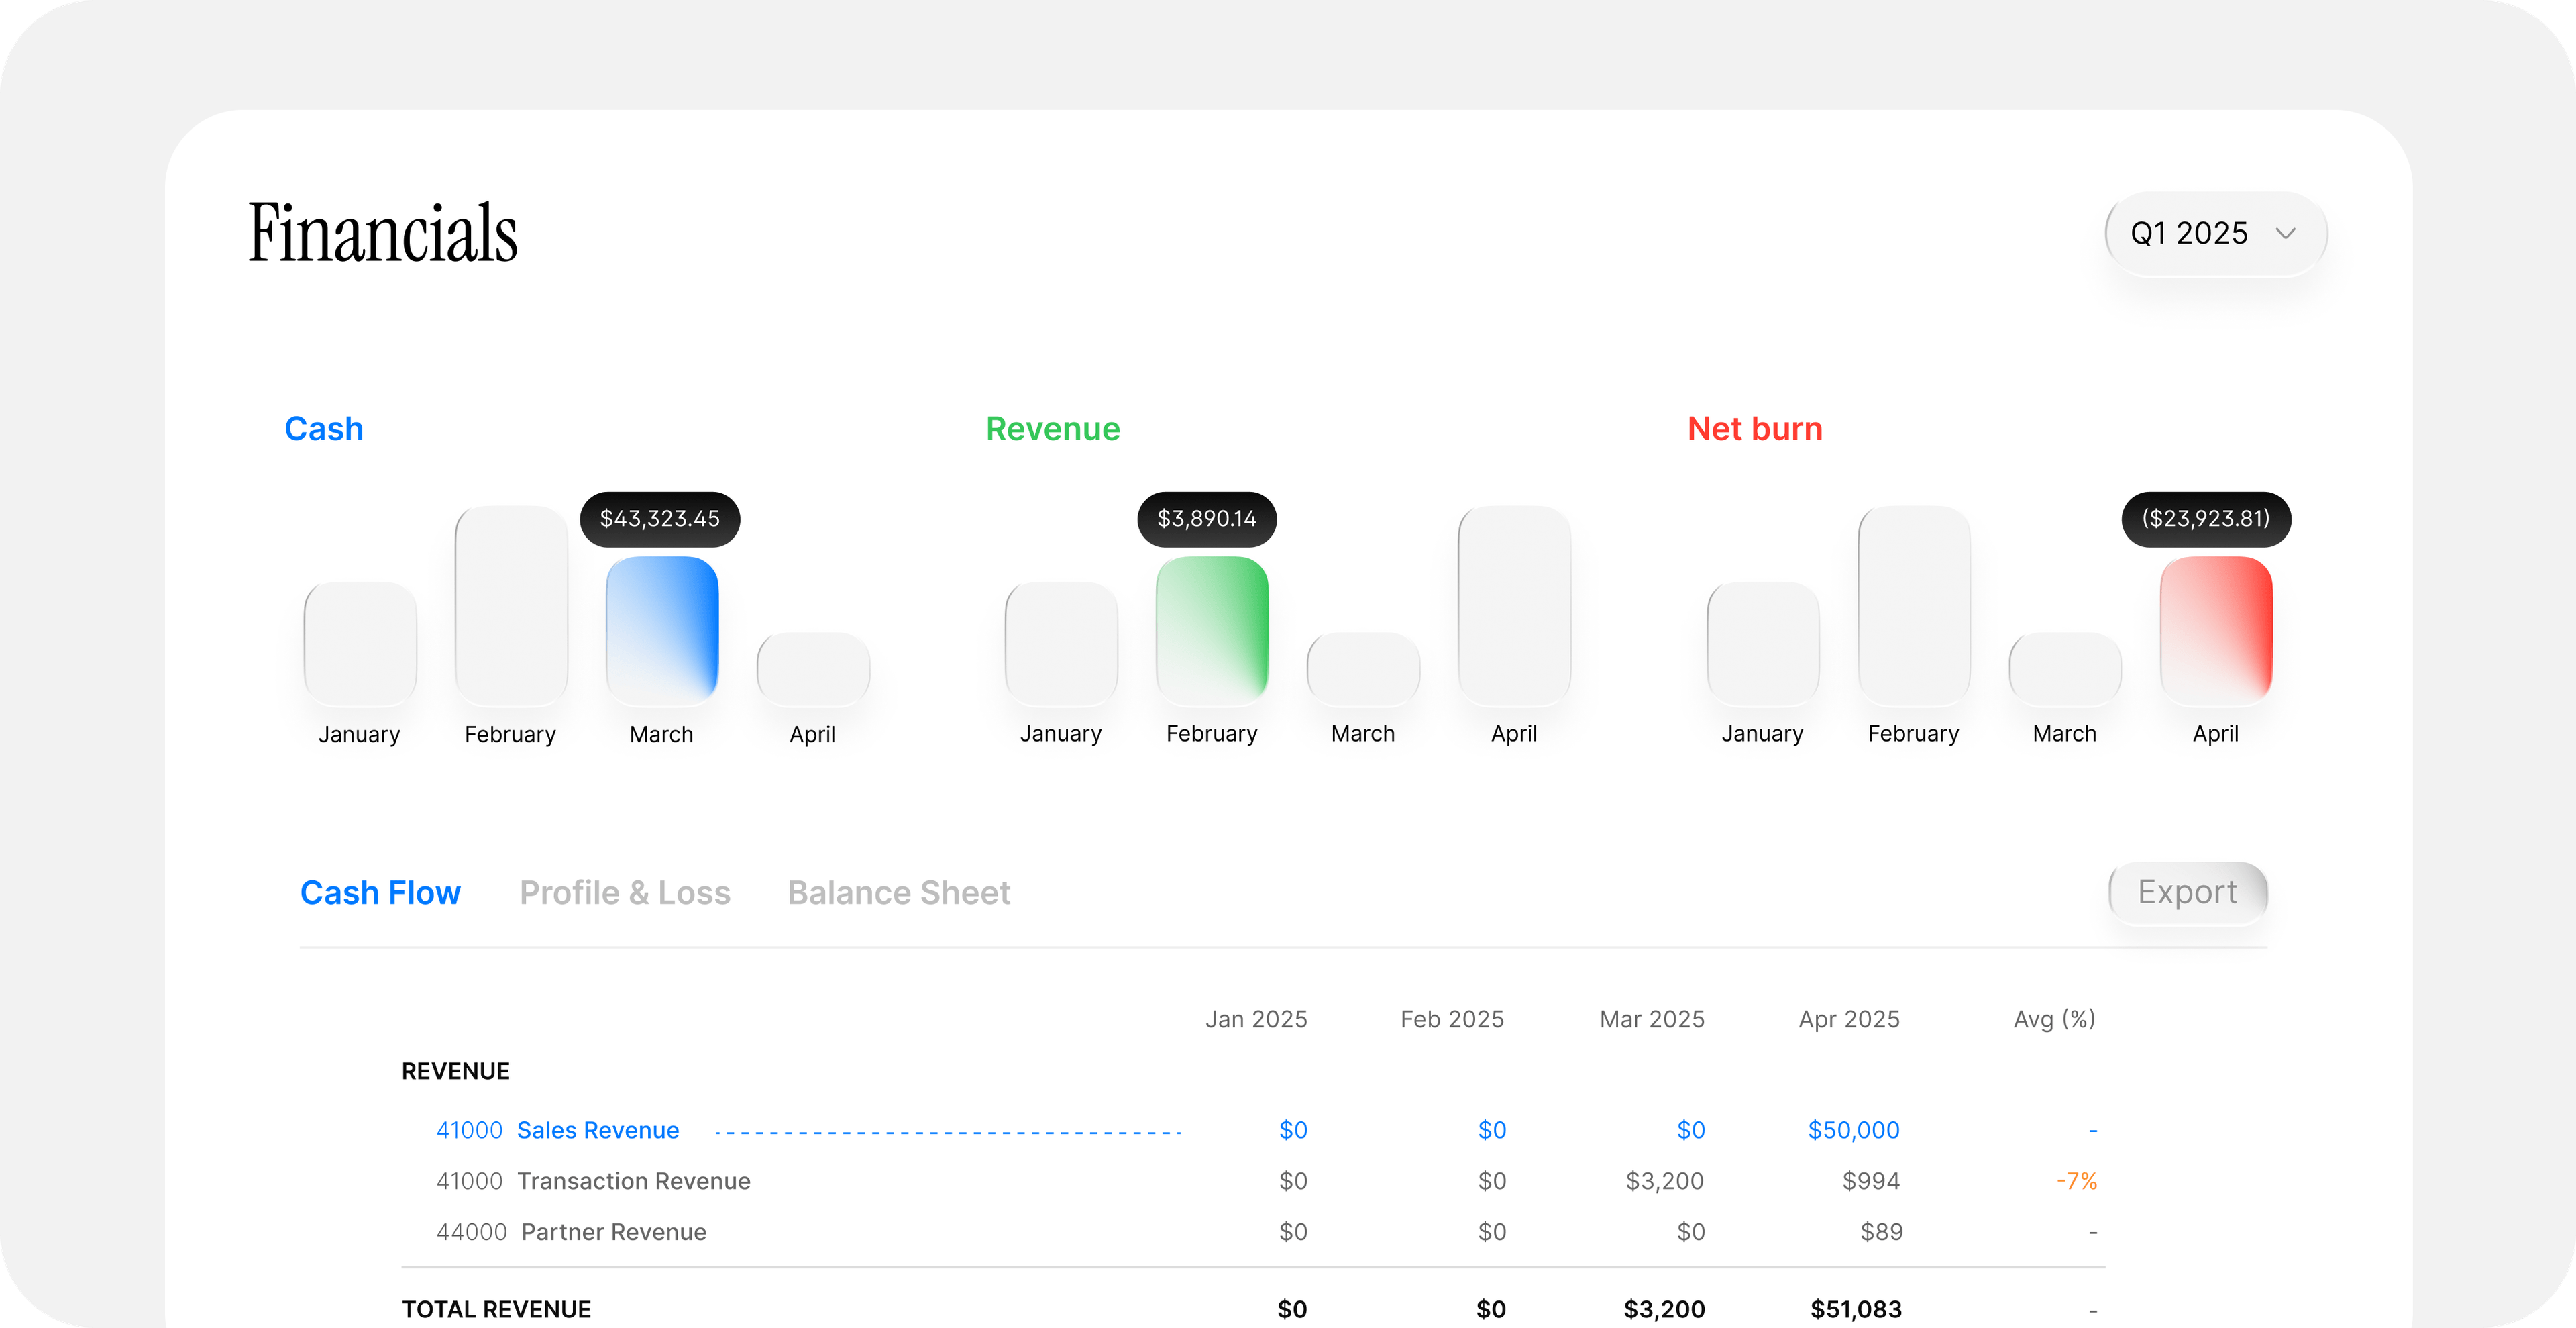This screenshot has width=2576, height=1328.
Task: Select the Cash Flow tab
Action: [380, 892]
